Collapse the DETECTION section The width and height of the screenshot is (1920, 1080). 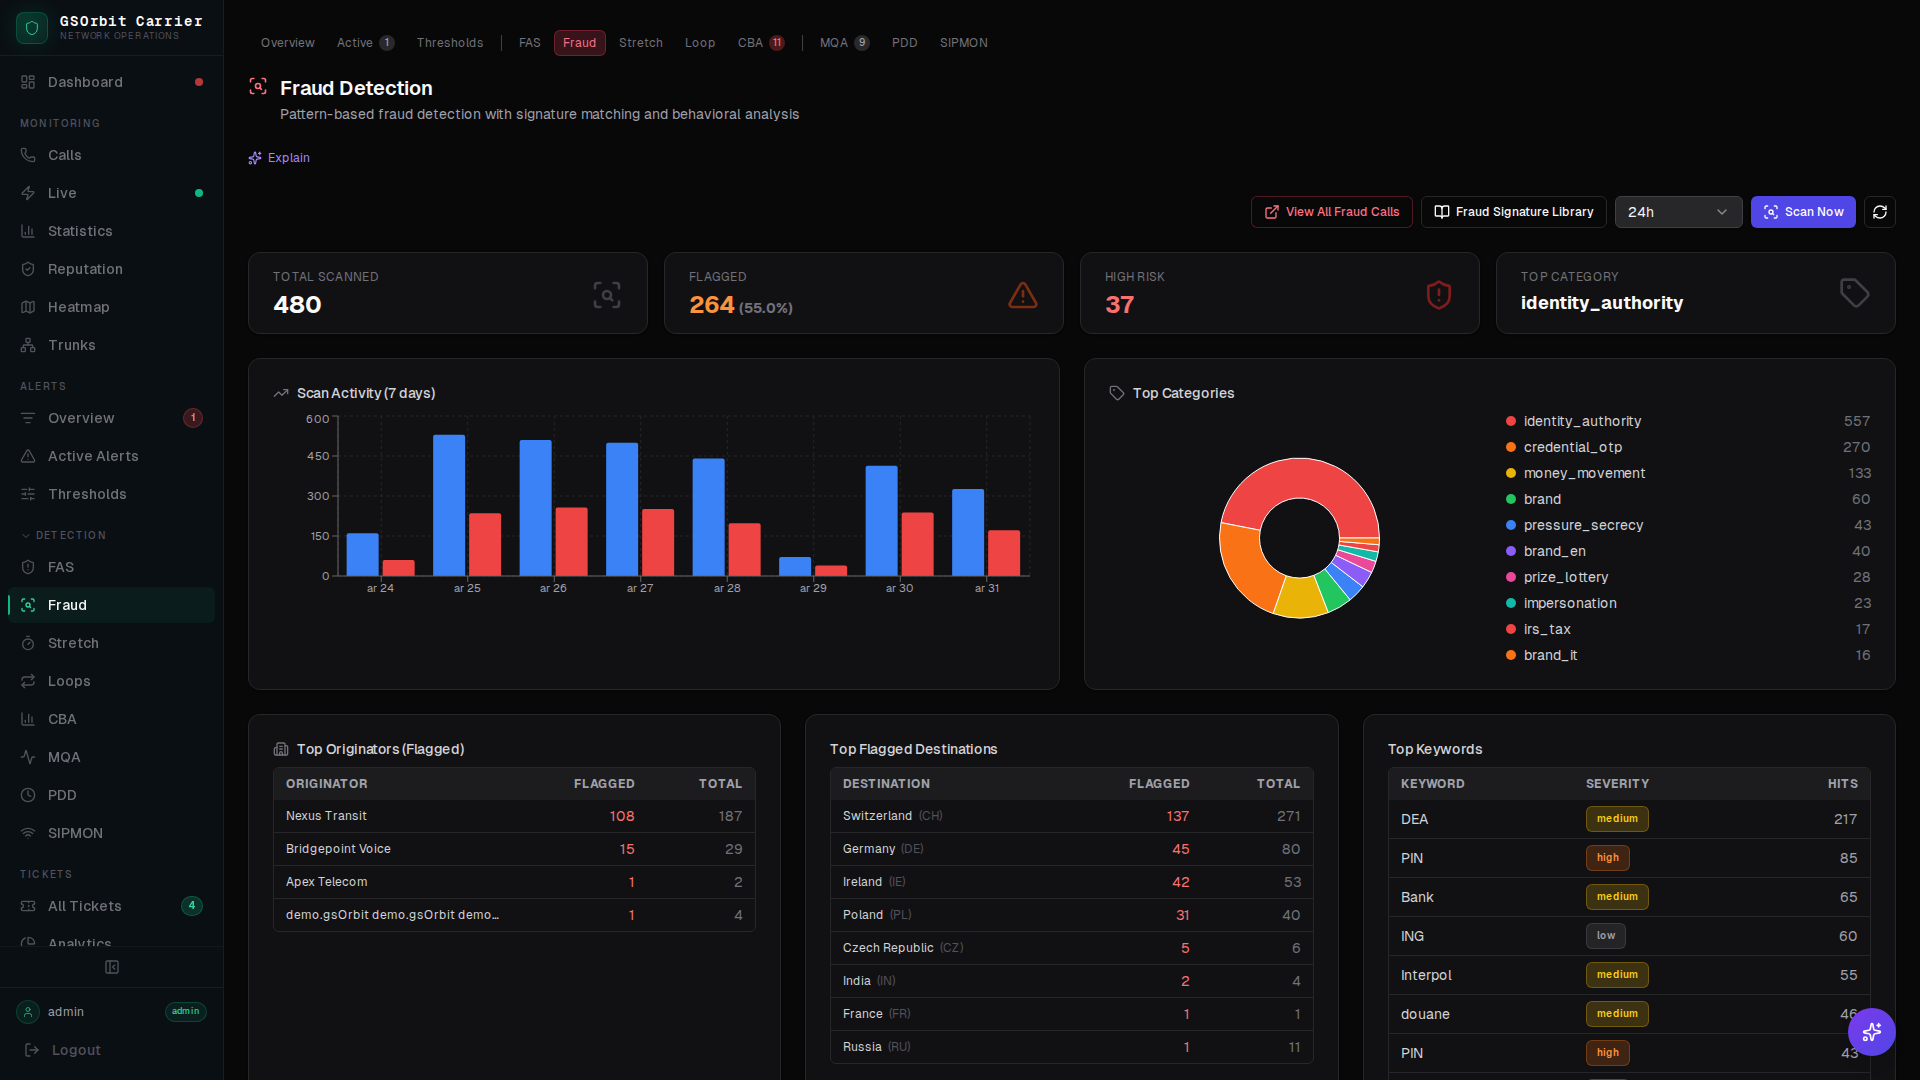[63, 535]
